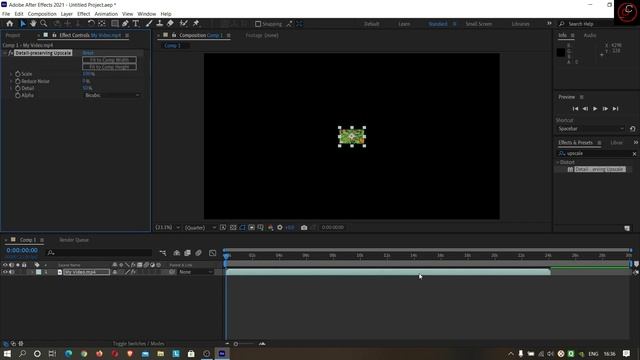Screen dimensions: 640x360
Task: Reset the Preview shortcut settings icon
Action: coord(632,129)
